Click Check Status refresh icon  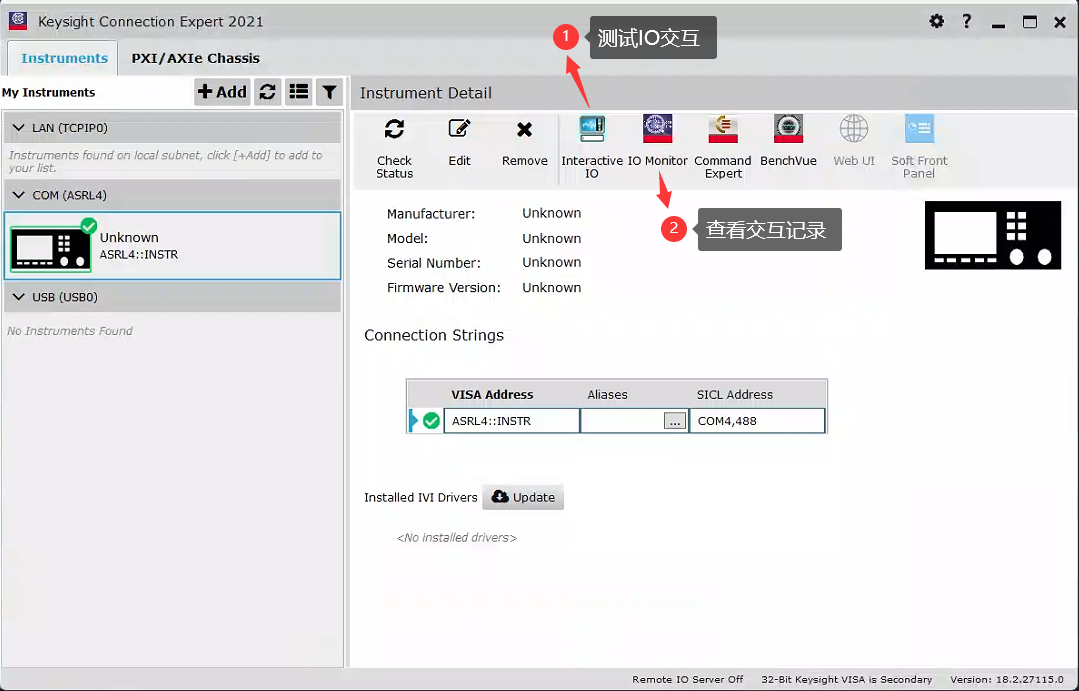pyautogui.click(x=394, y=129)
